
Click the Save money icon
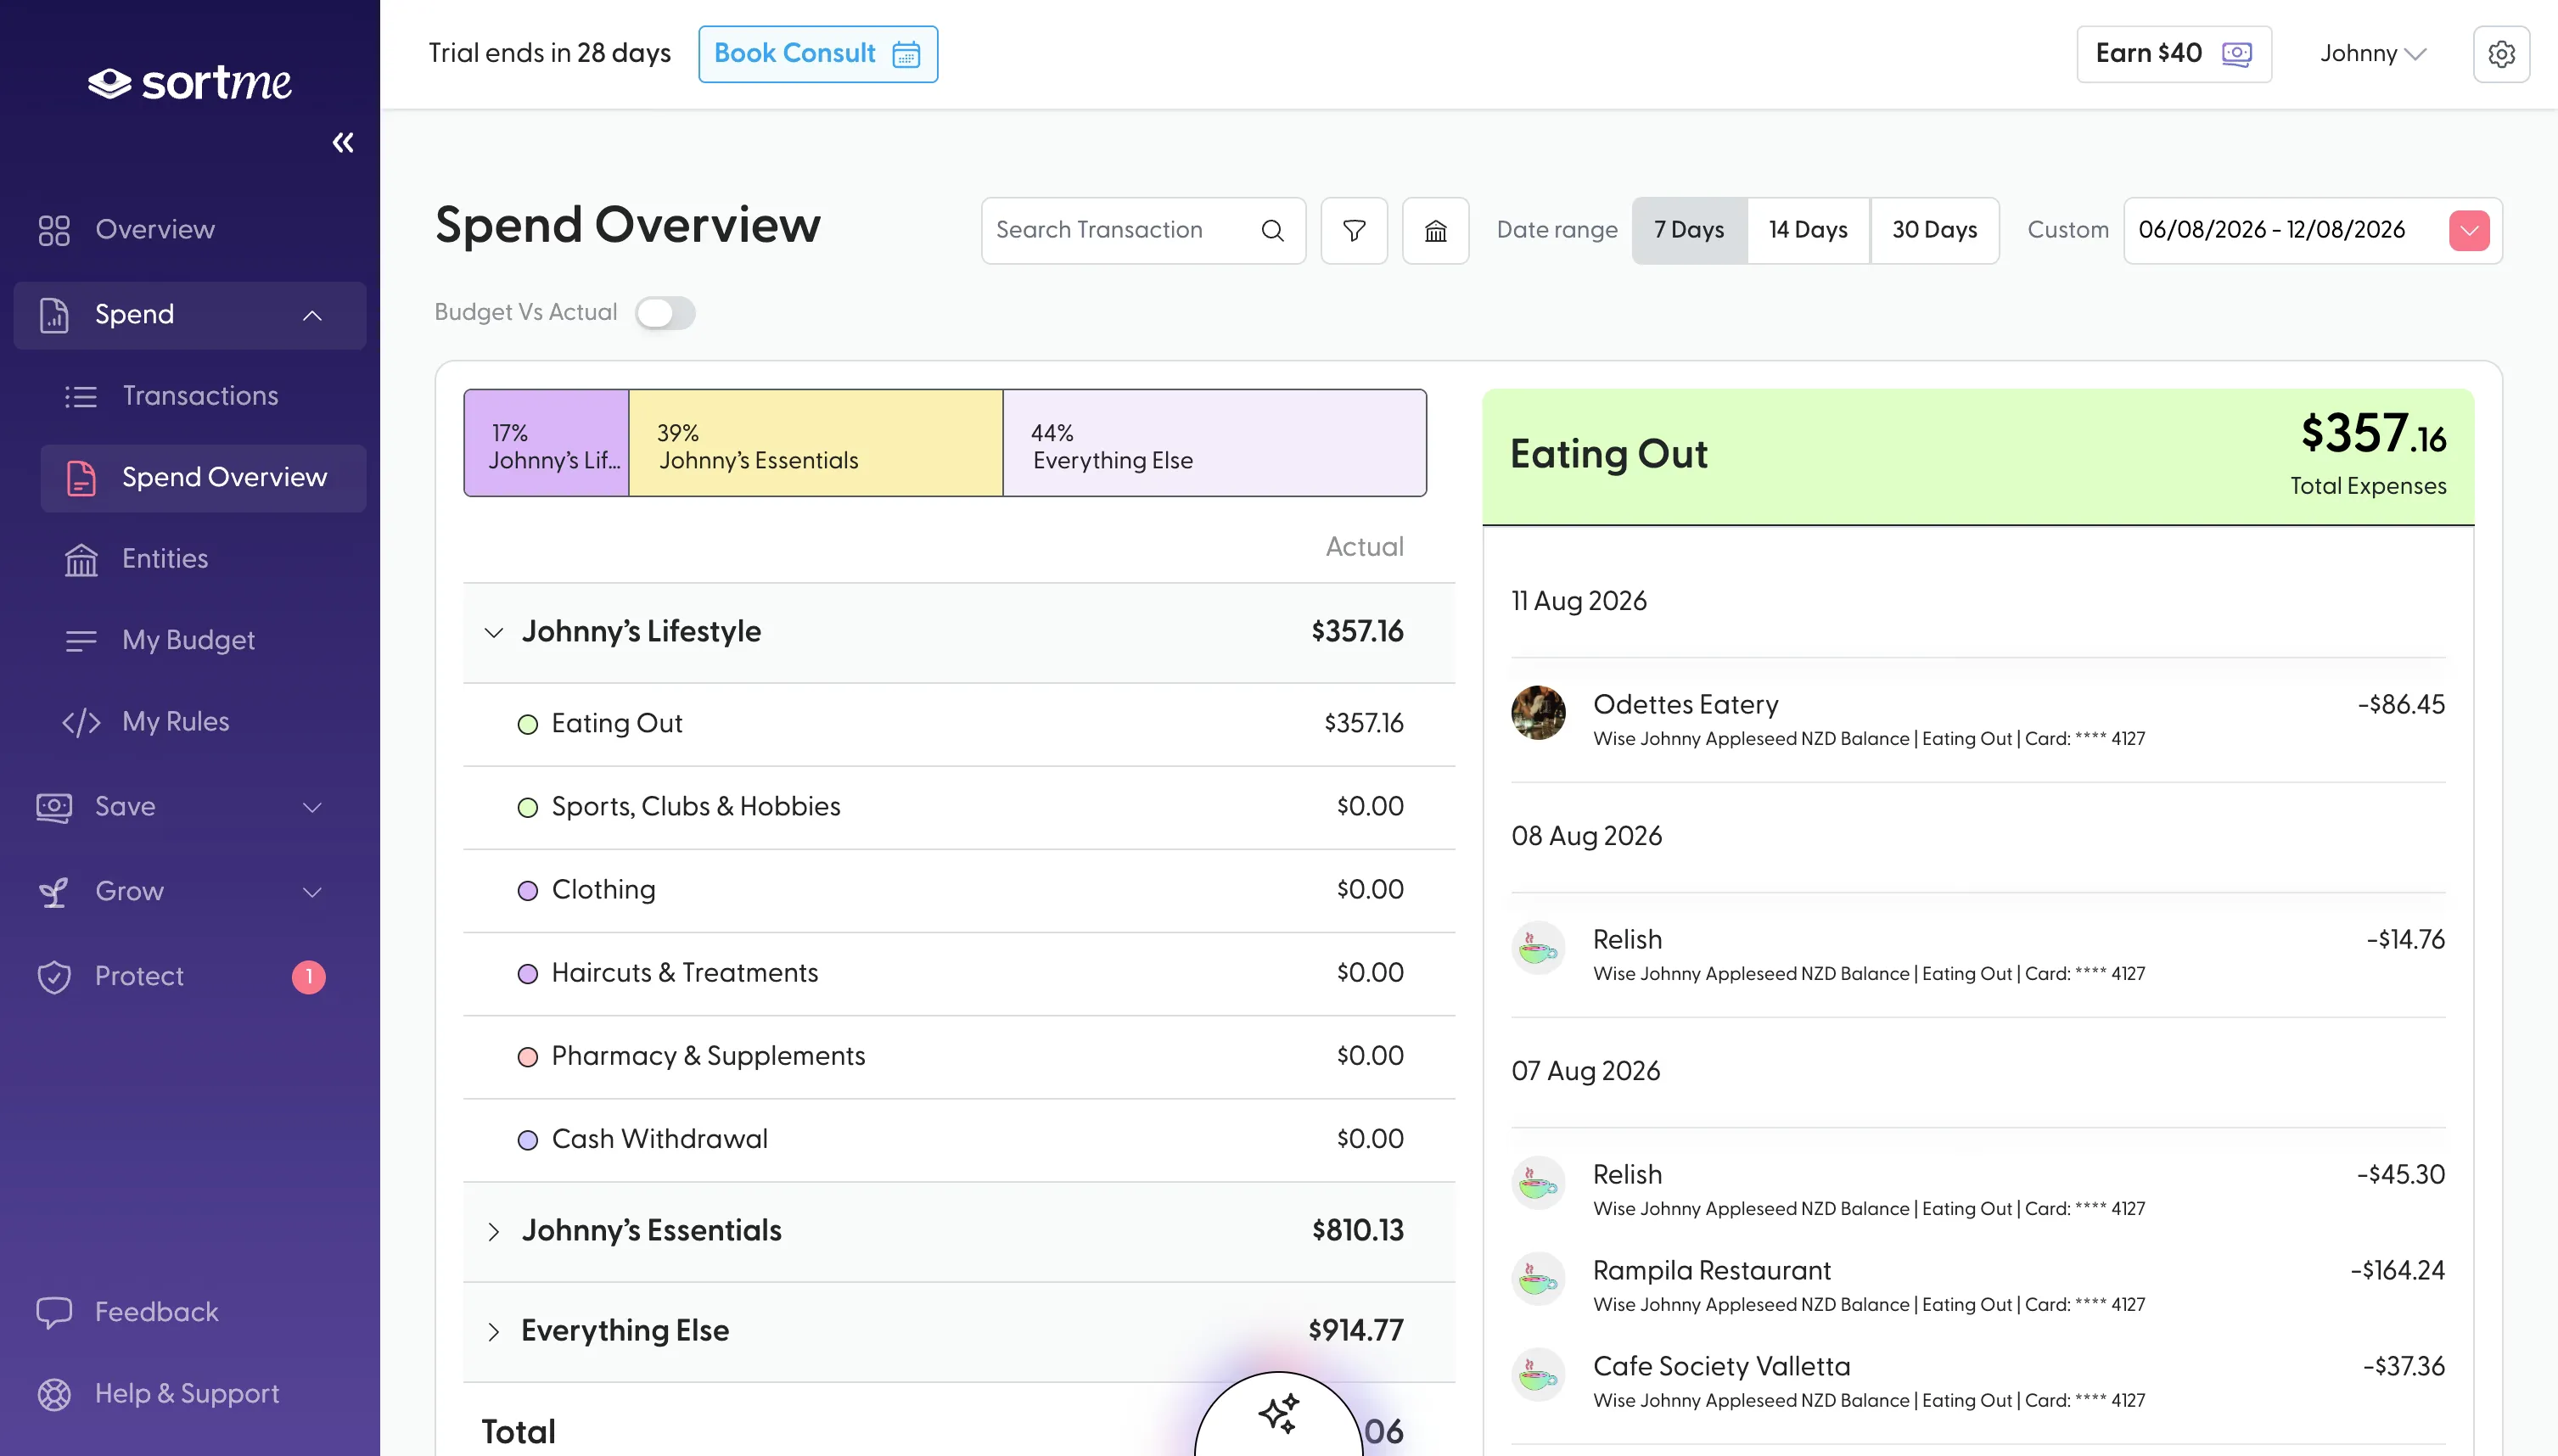point(54,807)
